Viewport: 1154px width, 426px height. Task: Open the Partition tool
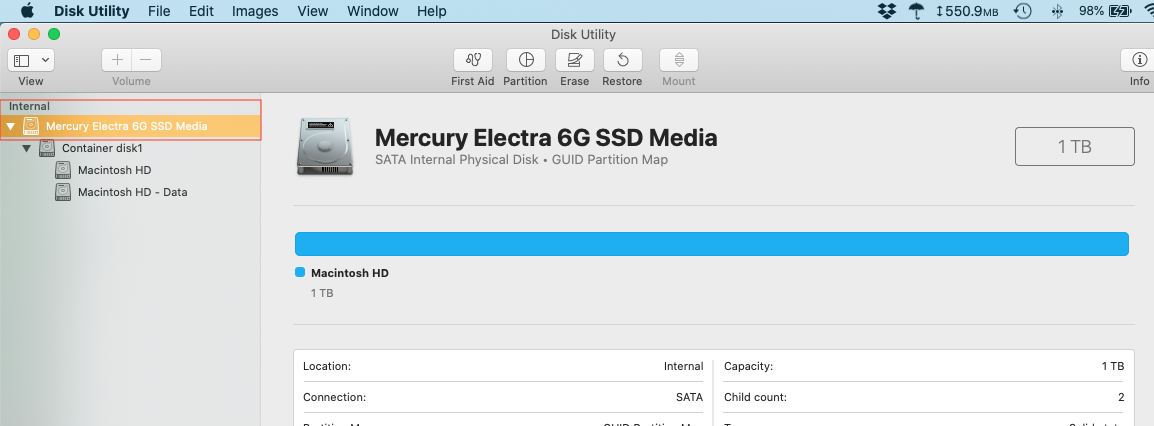[525, 60]
